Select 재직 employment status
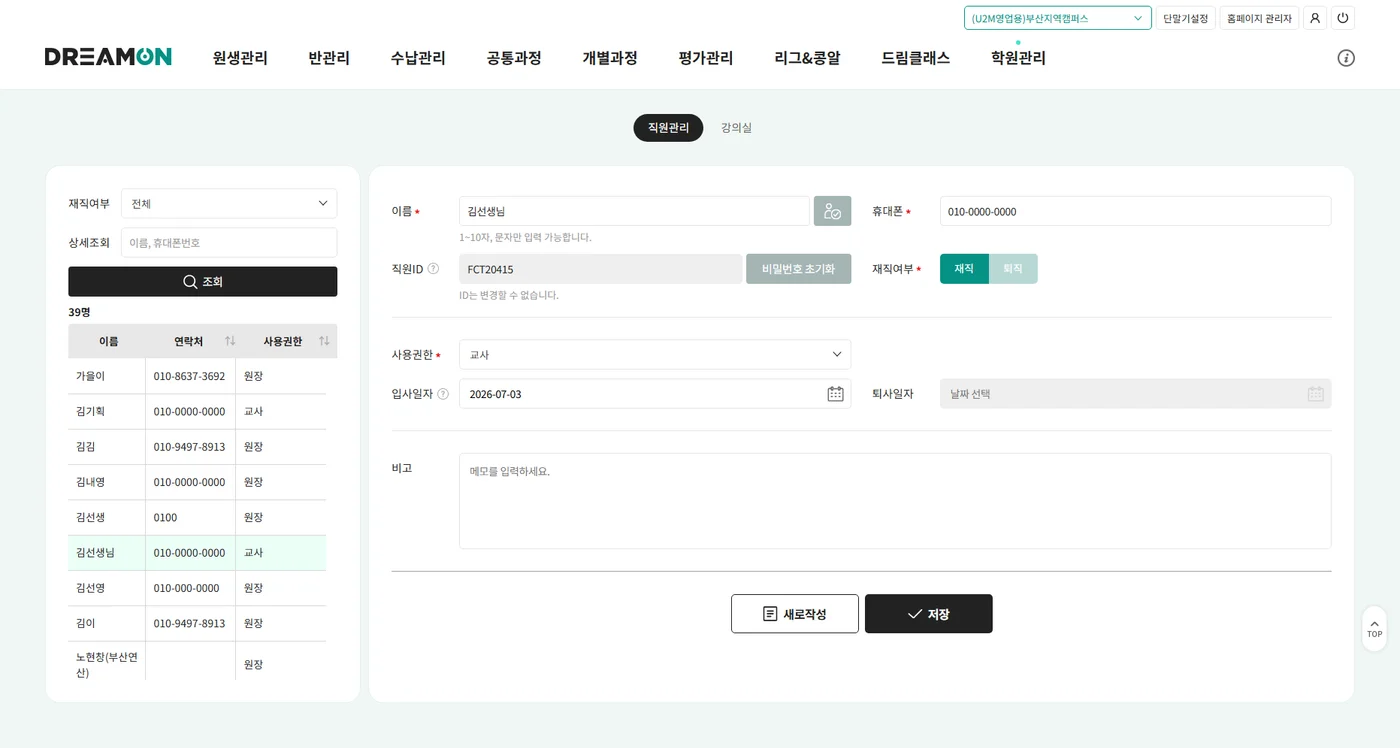 click(964, 269)
